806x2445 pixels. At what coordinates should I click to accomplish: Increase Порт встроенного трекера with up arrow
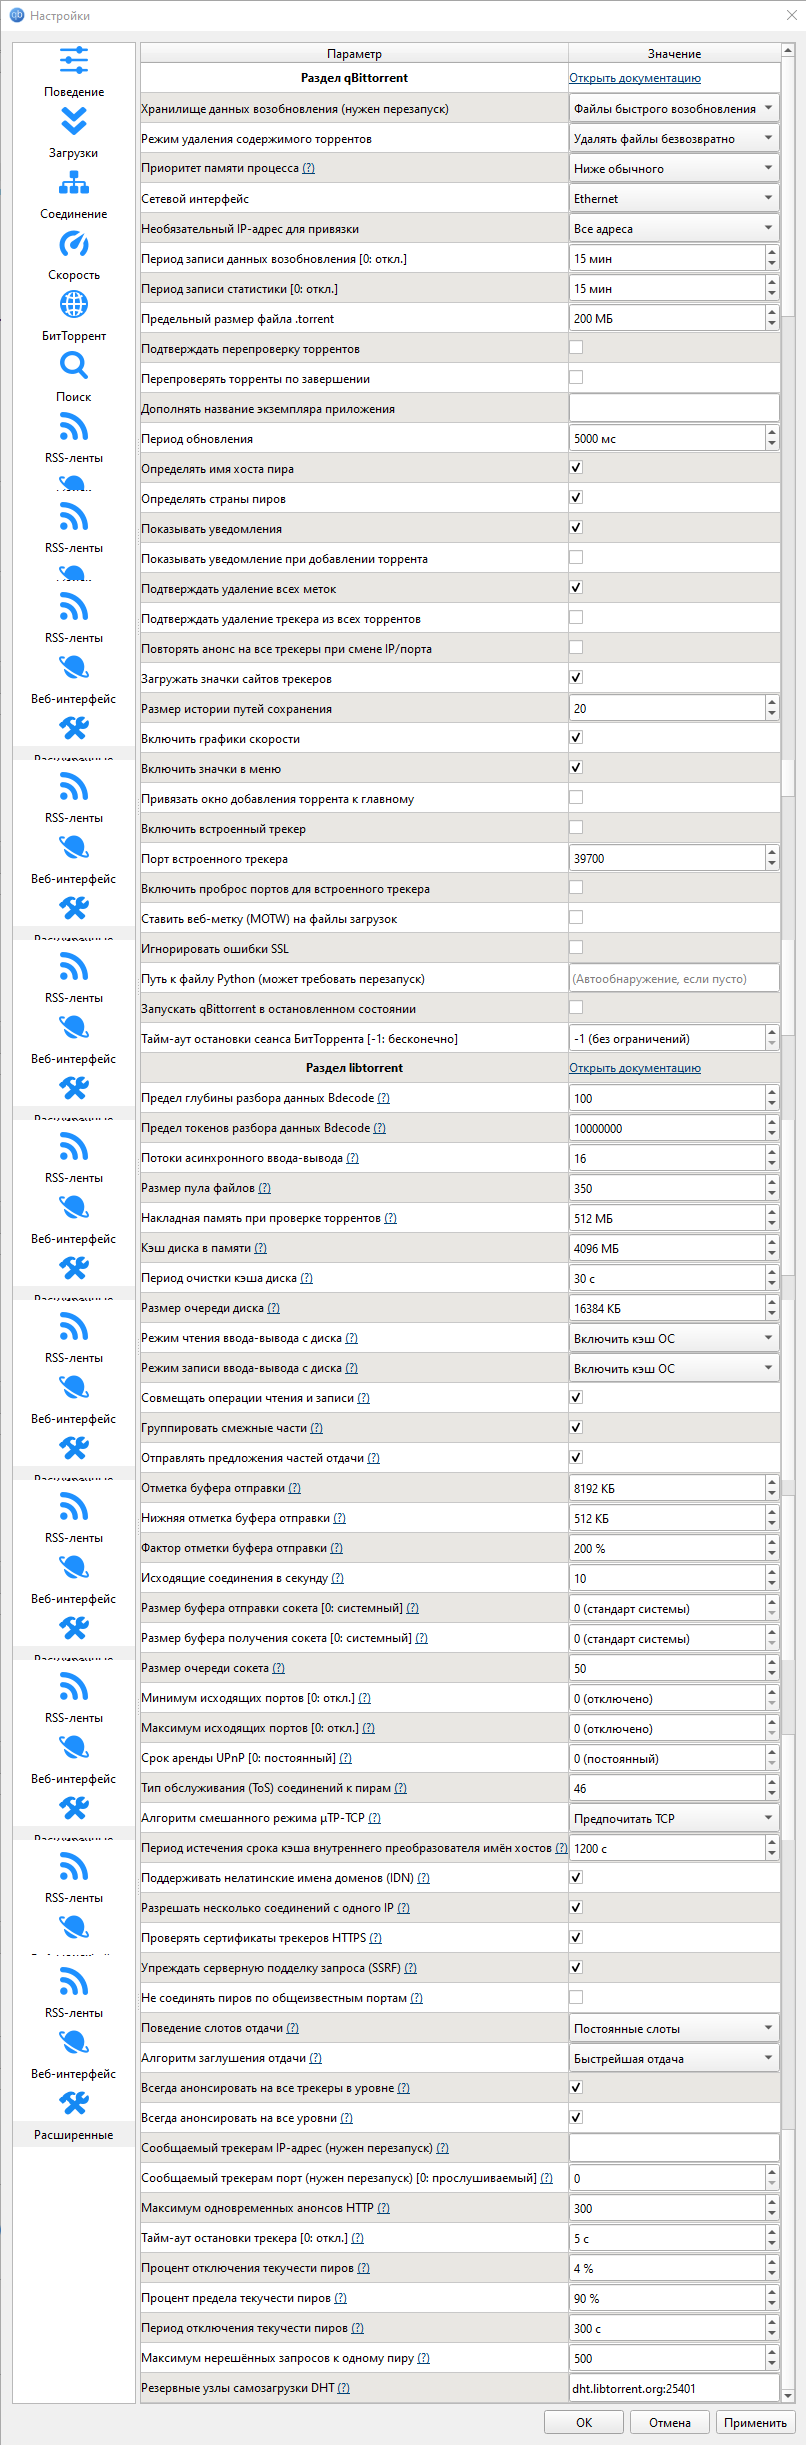[x=772, y=853]
